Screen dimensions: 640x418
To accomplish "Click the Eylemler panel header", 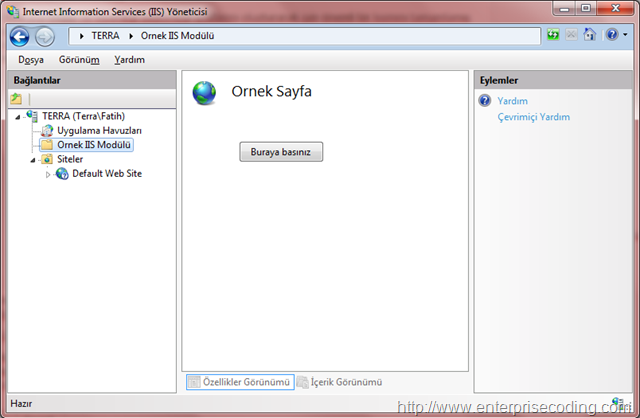I will pos(553,80).
